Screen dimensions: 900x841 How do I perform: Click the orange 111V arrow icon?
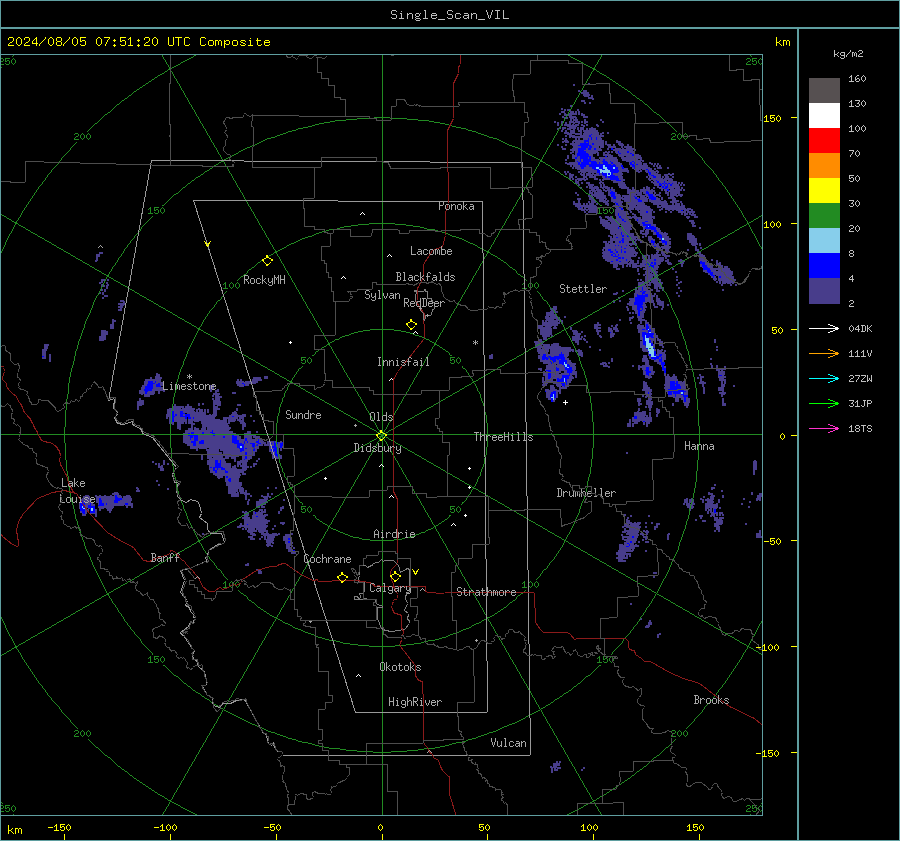point(824,354)
